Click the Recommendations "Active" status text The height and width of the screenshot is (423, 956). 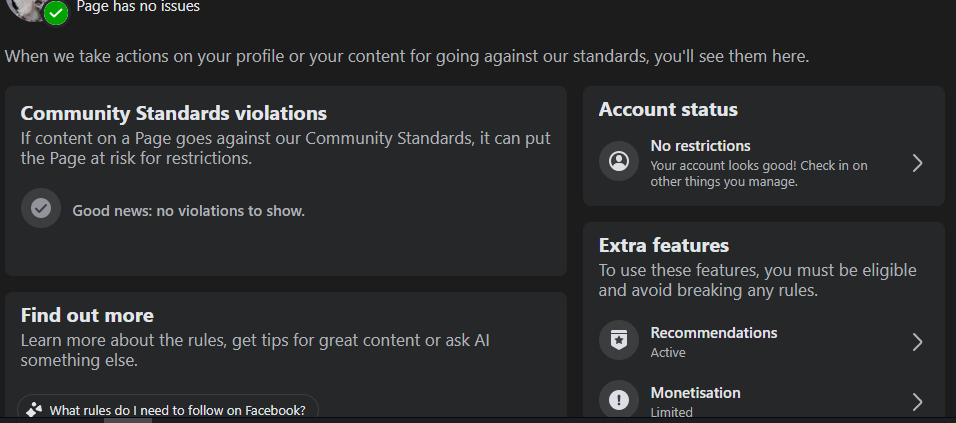point(668,353)
